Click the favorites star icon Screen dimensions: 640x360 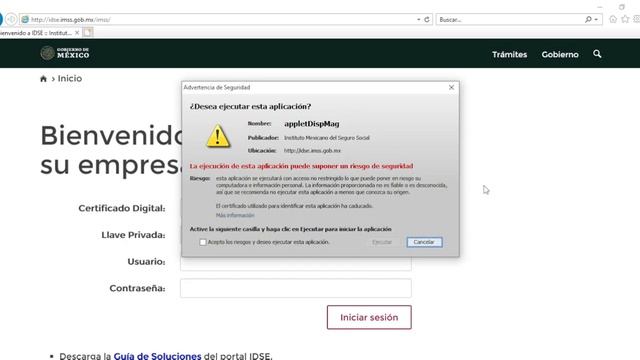click(625, 19)
